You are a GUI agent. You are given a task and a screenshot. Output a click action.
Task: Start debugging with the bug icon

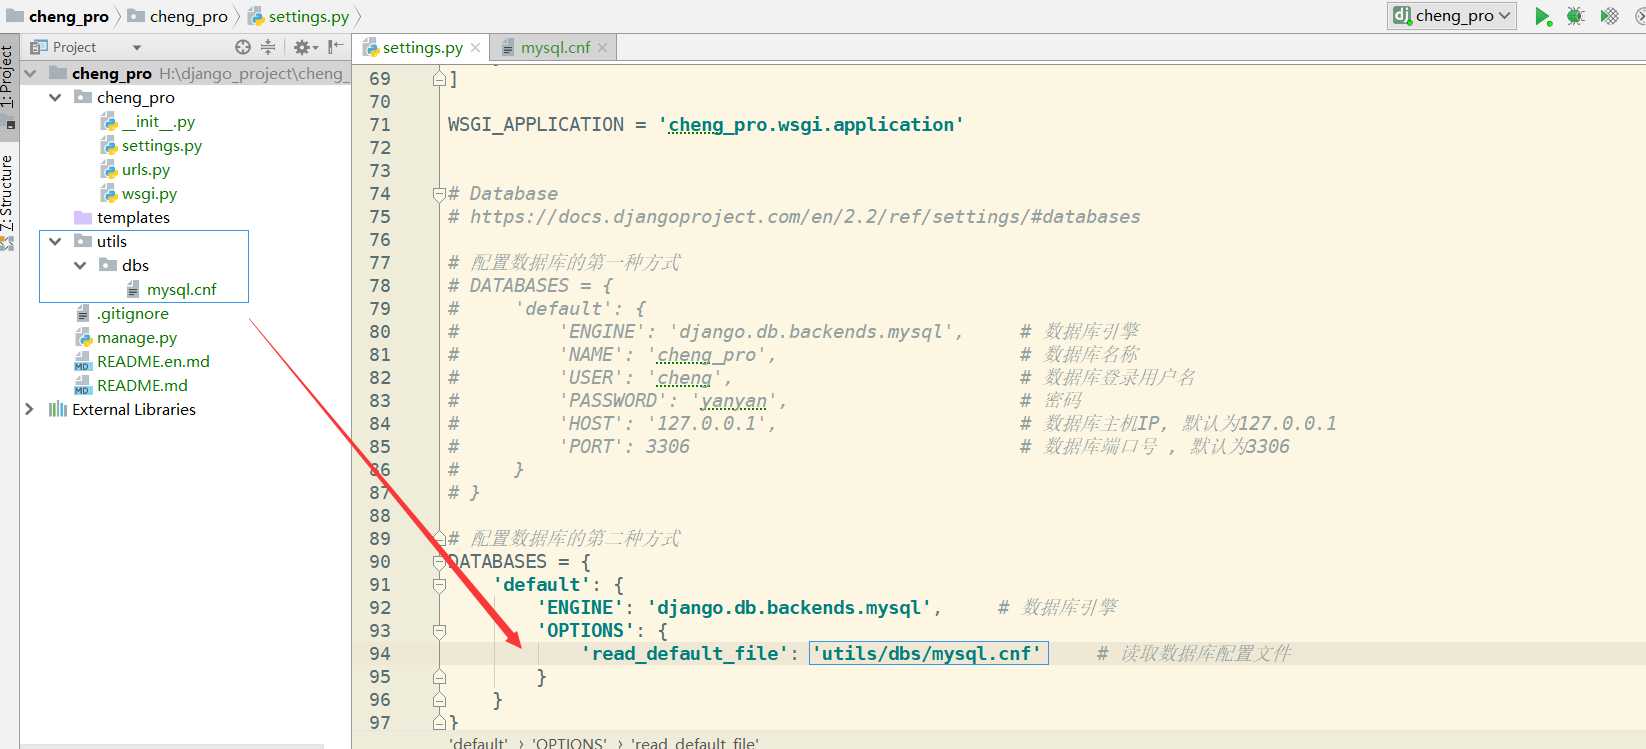pyautogui.click(x=1576, y=16)
